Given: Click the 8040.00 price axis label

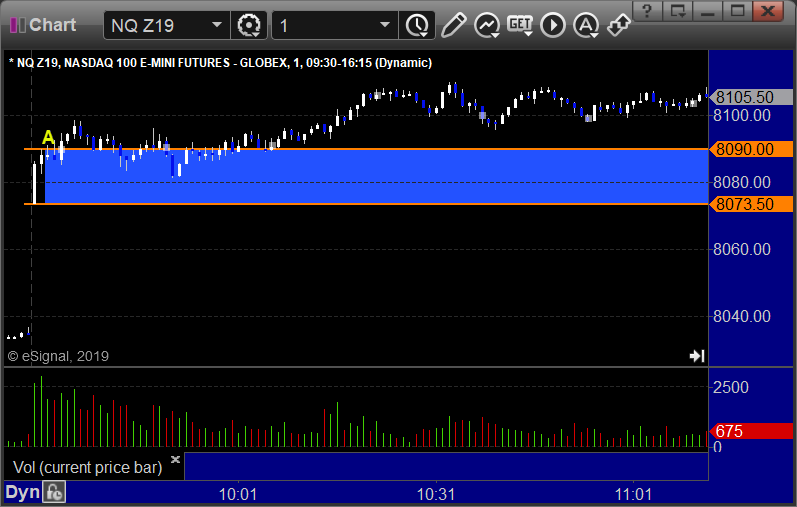Looking at the screenshot, I should [742, 316].
